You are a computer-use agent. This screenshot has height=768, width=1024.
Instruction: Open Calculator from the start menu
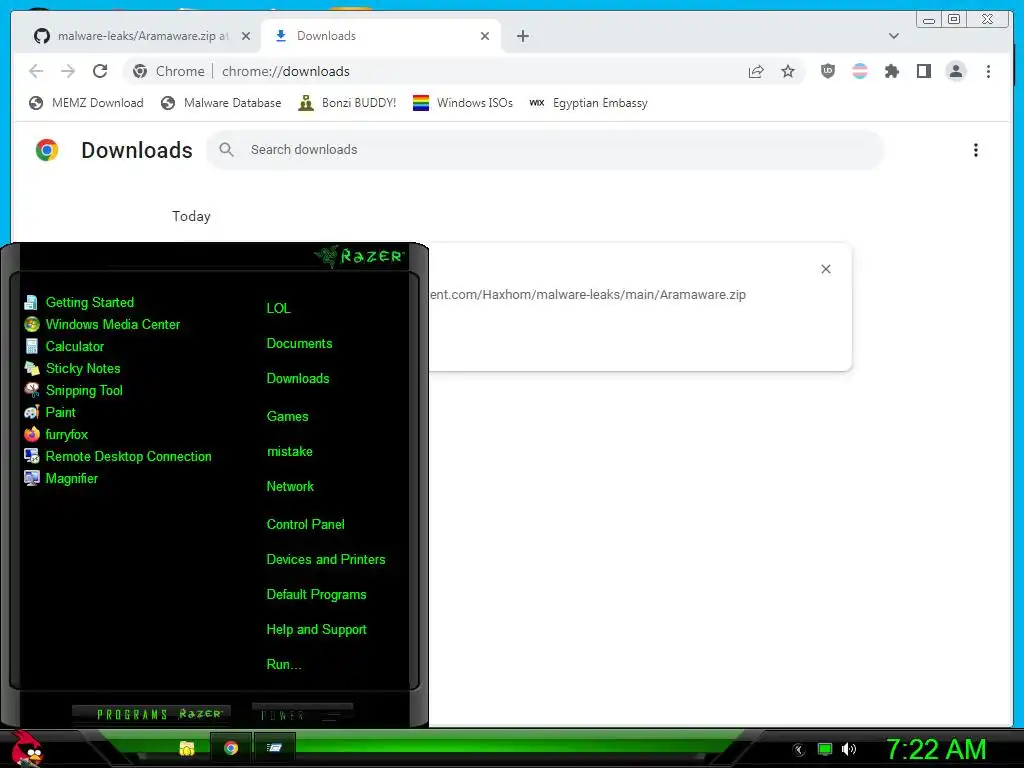pos(64,347)
